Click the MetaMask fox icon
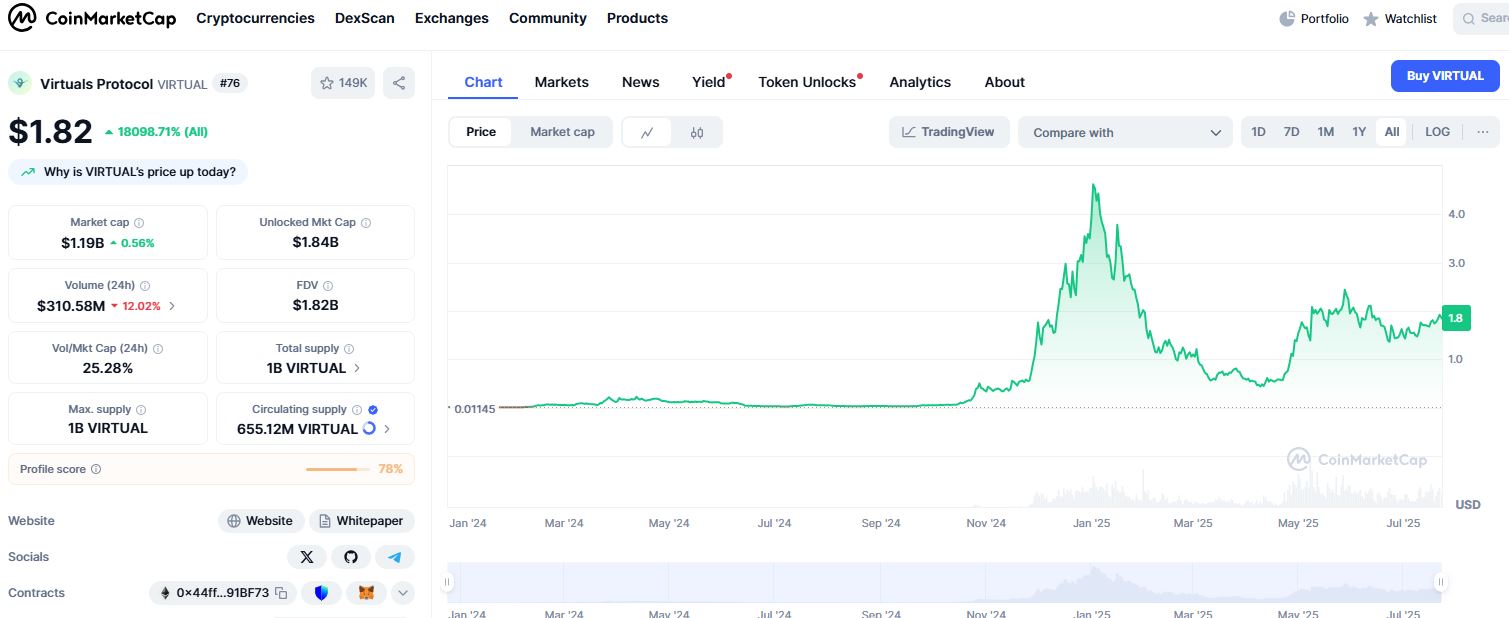This screenshot has height=618, width=1509. (366, 593)
